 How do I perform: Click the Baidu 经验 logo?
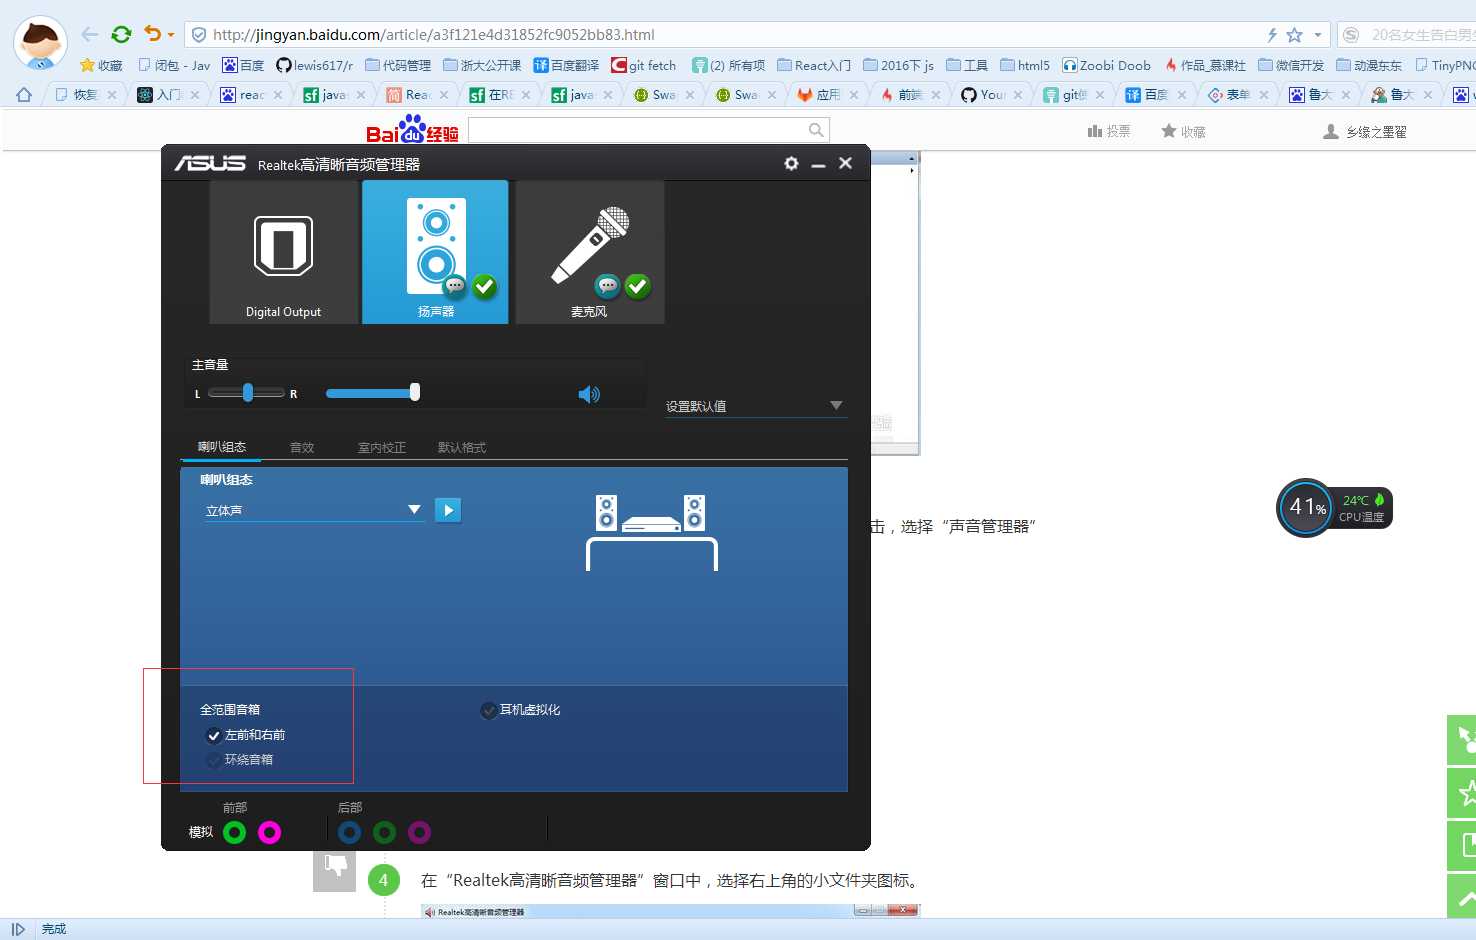coord(412,130)
